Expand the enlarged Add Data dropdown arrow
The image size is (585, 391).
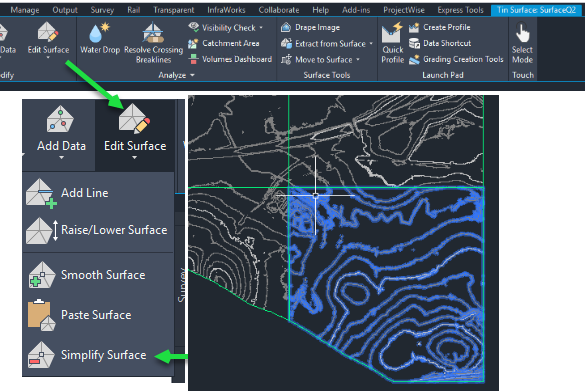pyautogui.click(x=61, y=158)
